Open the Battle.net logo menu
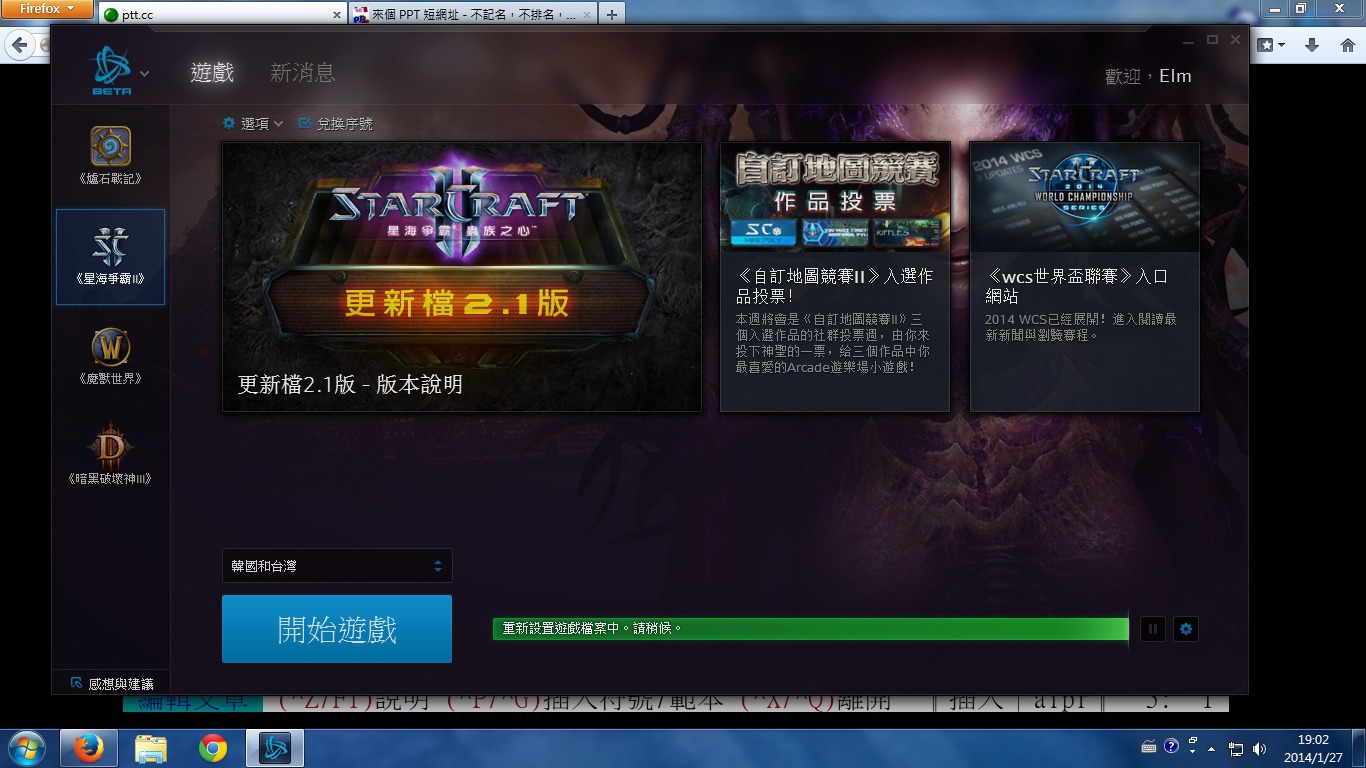 point(118,72)
